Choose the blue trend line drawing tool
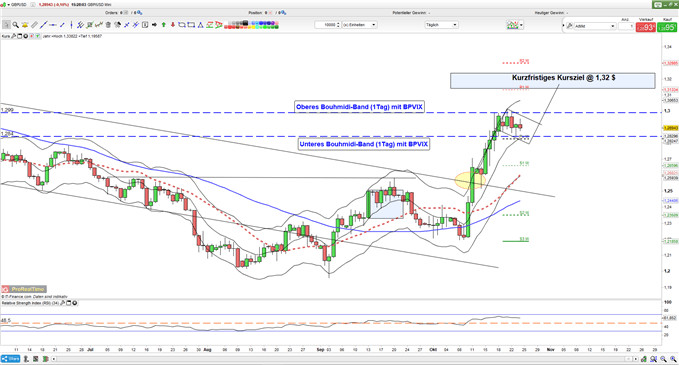The height and width of the screenshot is (365, 679). pos(43,25)
